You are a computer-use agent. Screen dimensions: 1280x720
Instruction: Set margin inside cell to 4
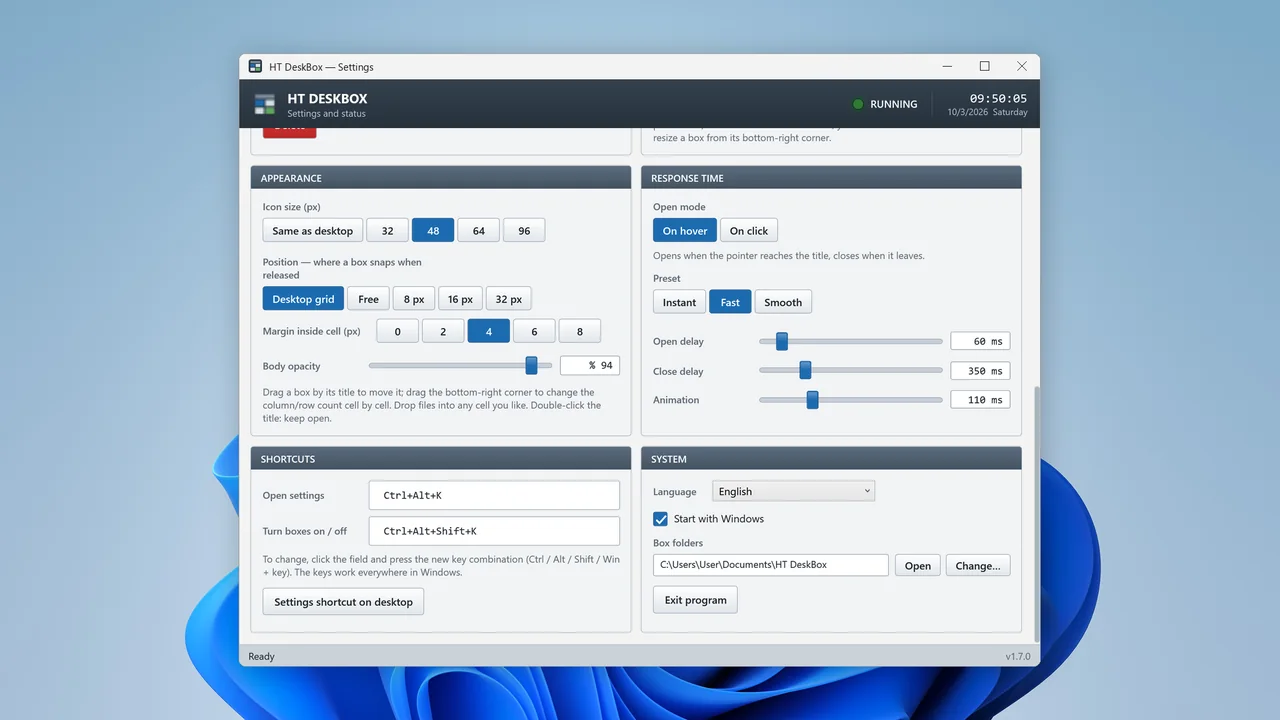point(488,332)
